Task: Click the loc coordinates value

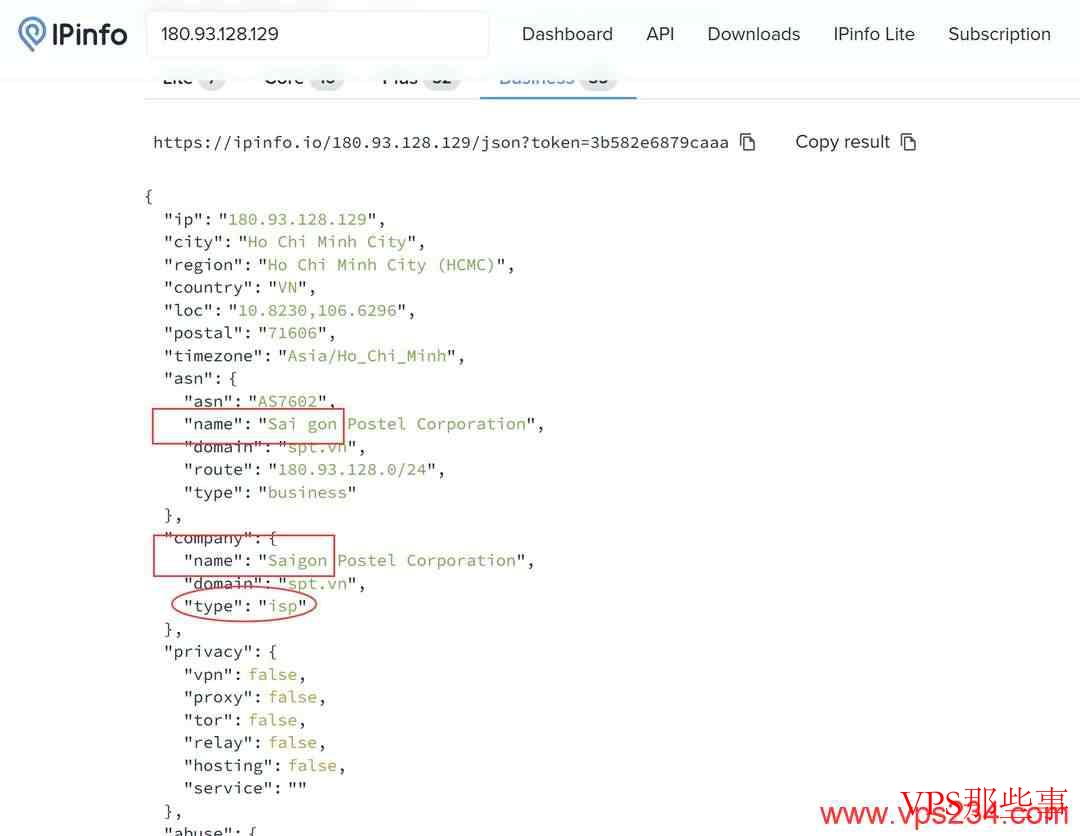Action: click(x=316, y=310)
